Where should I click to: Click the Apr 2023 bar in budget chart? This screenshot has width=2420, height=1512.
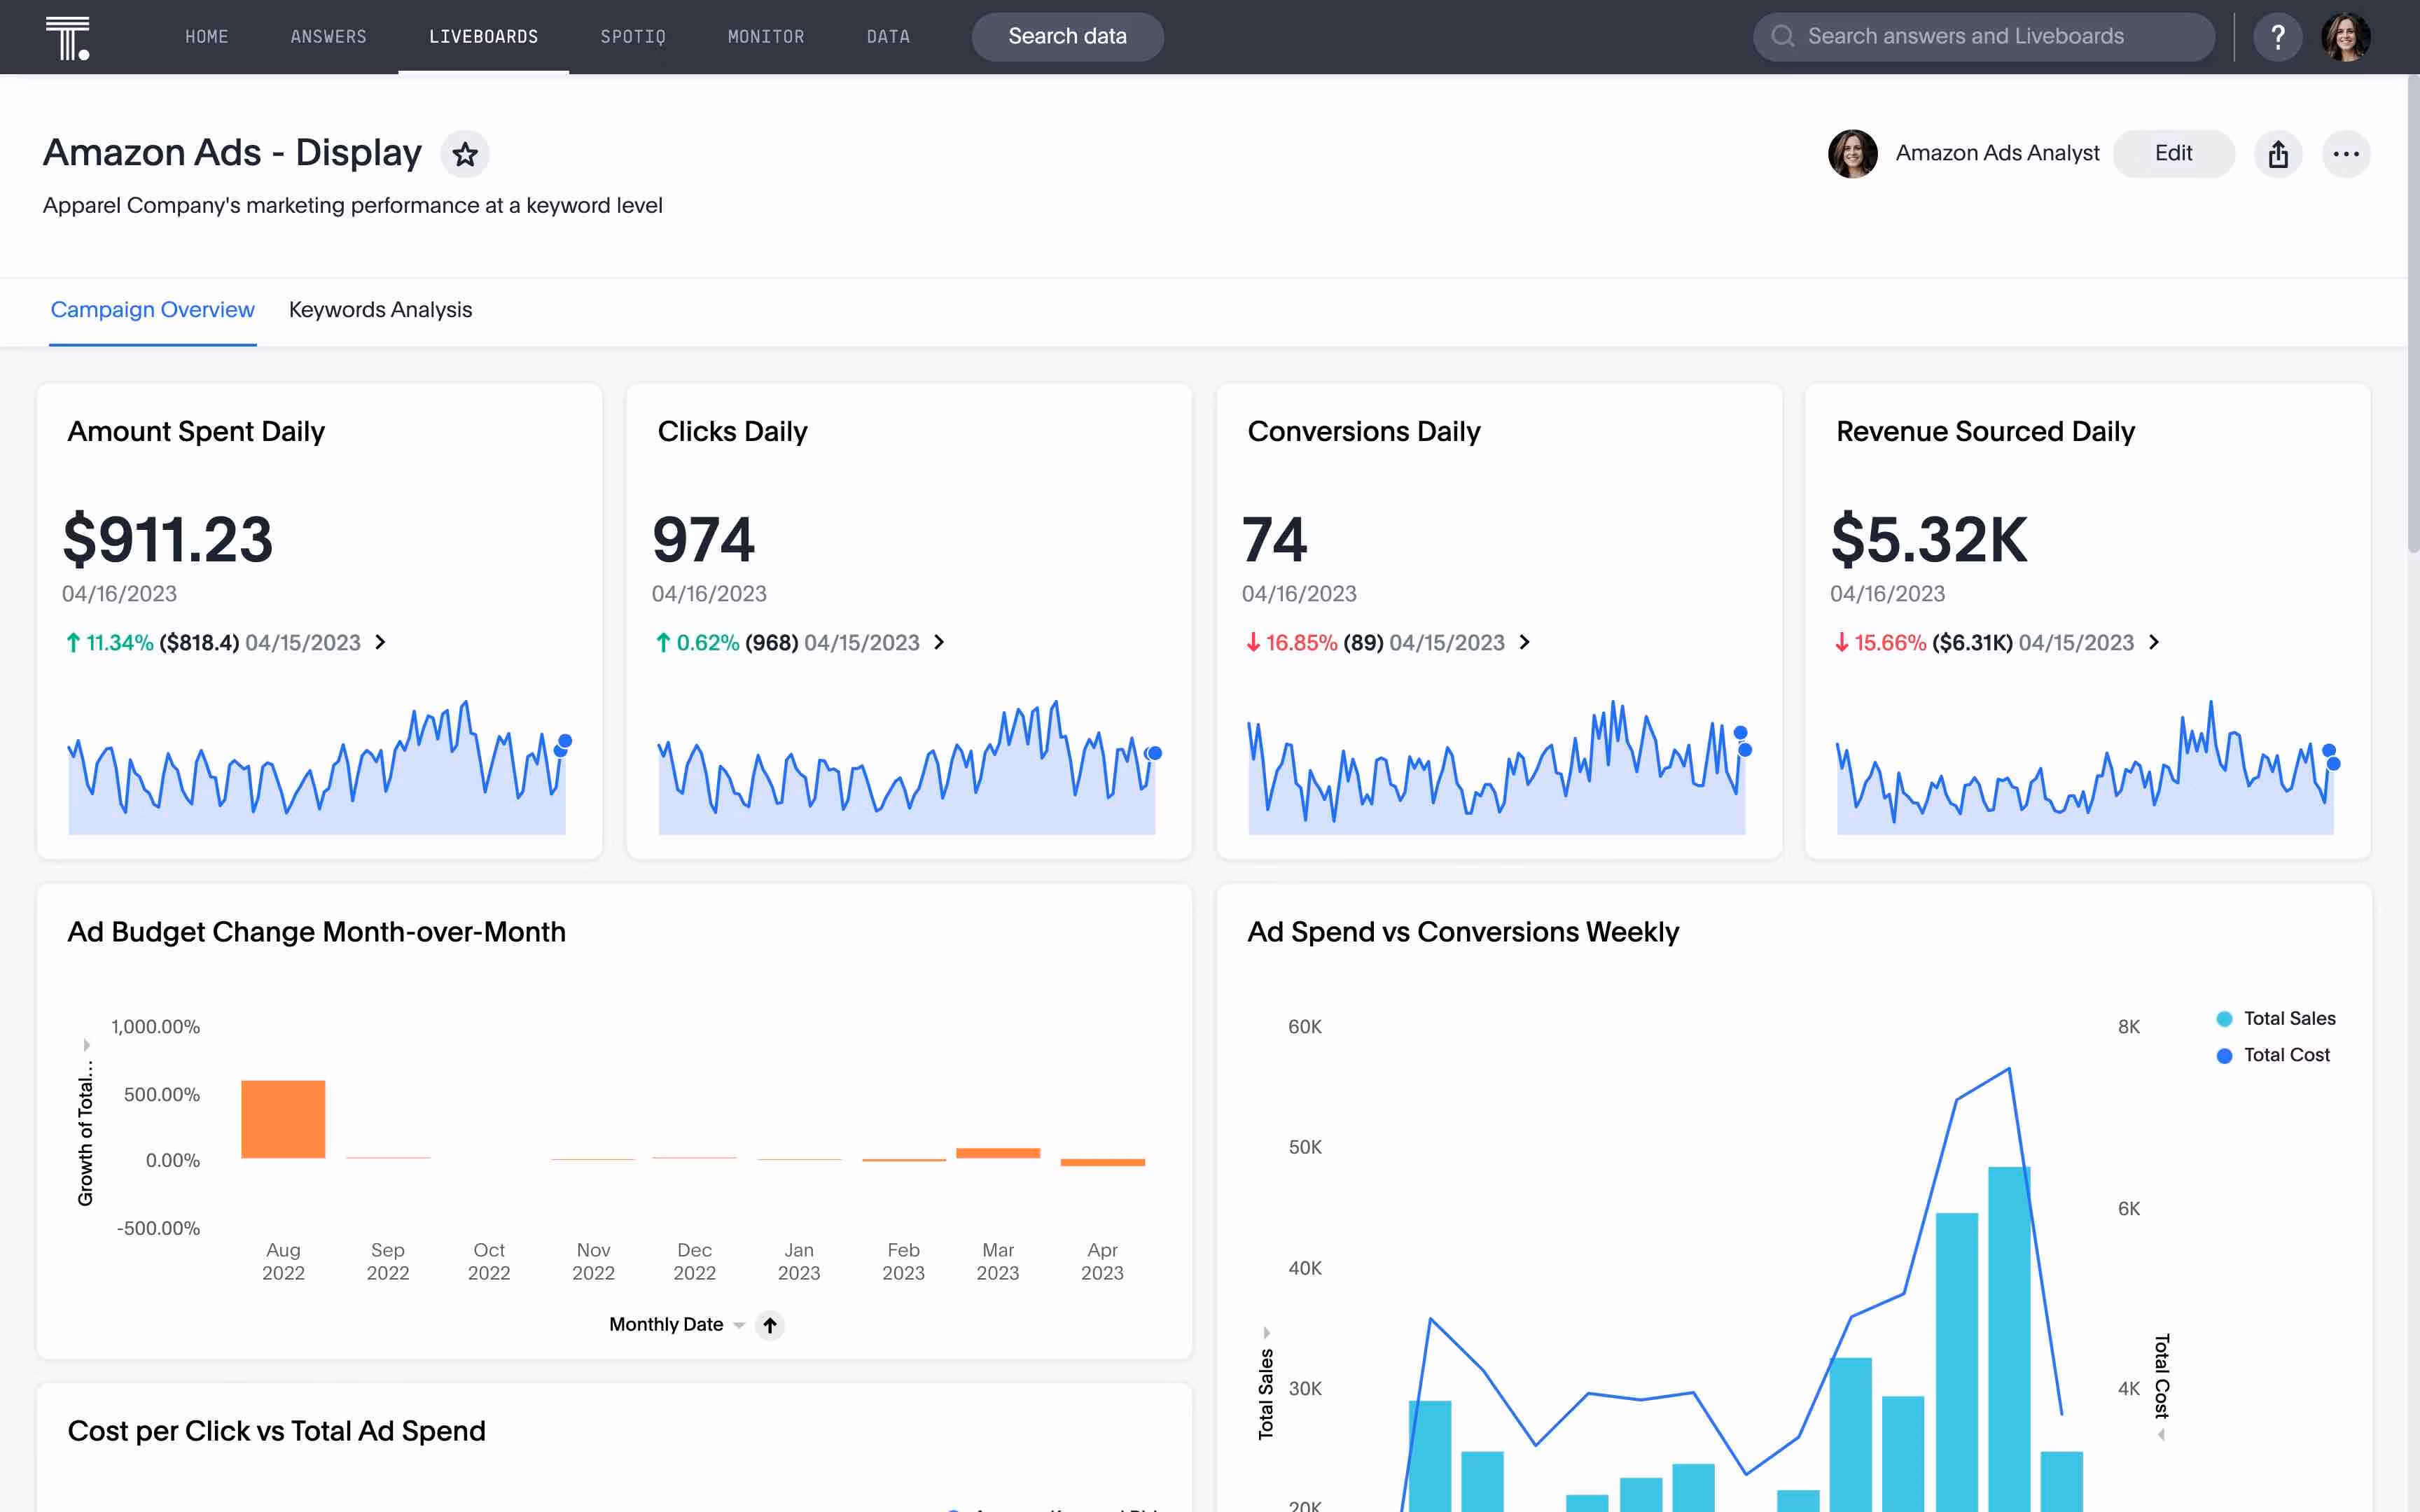point(1102,1162)
